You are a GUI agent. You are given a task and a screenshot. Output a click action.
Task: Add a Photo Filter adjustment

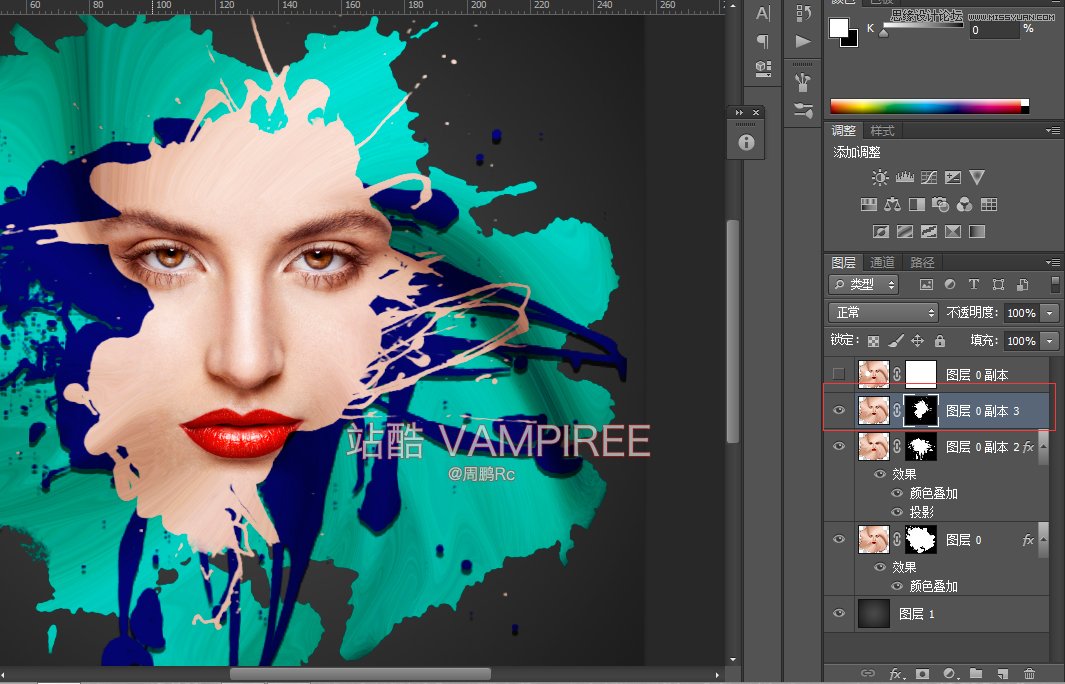coord(941,204)
